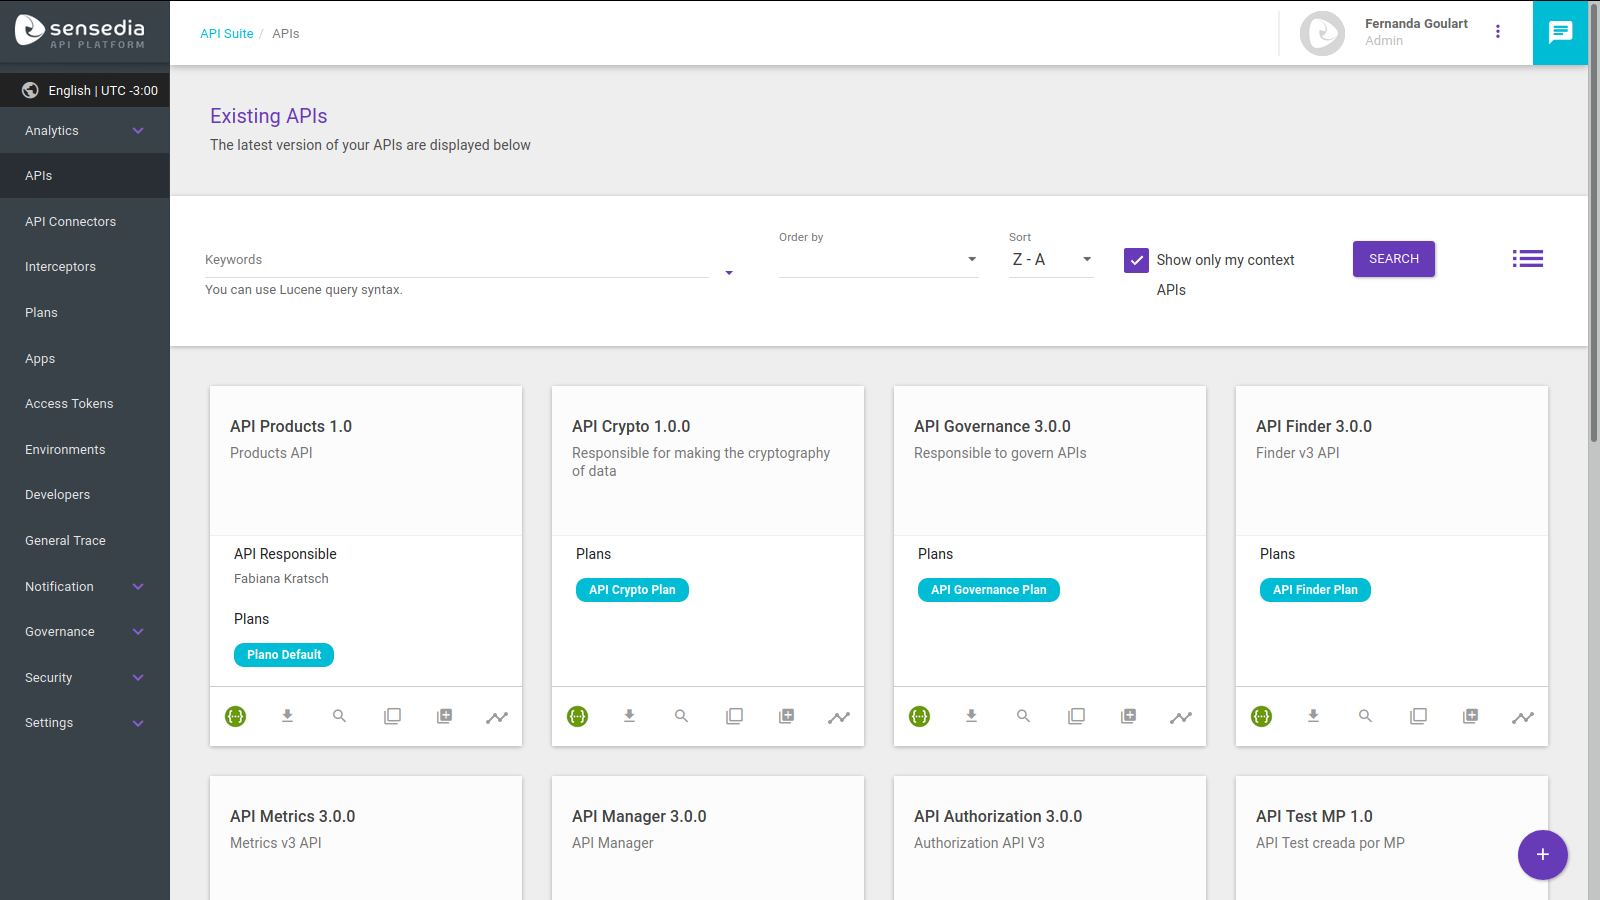Image resolution: width=1600 pixels, height=900 pixels.
Task: Open the Sort Z-A dropdown
Action: click(1050, 259)
